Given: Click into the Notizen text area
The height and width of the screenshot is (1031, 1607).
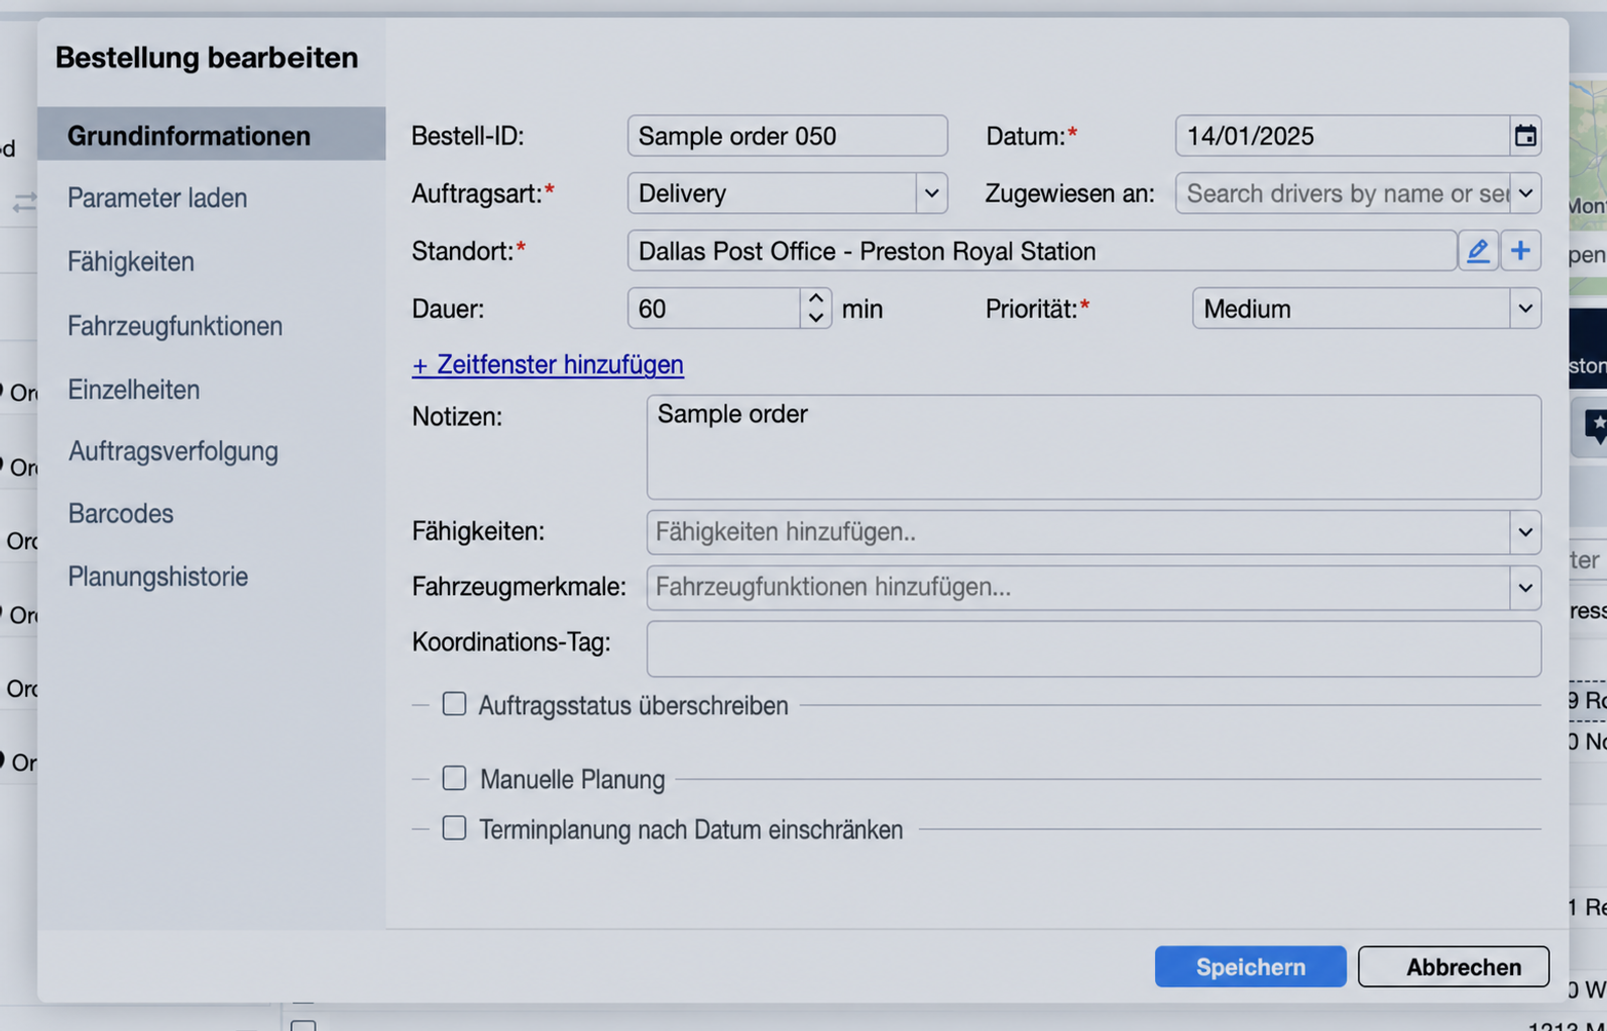Looking at the screenshot, I should (1093, 447).
